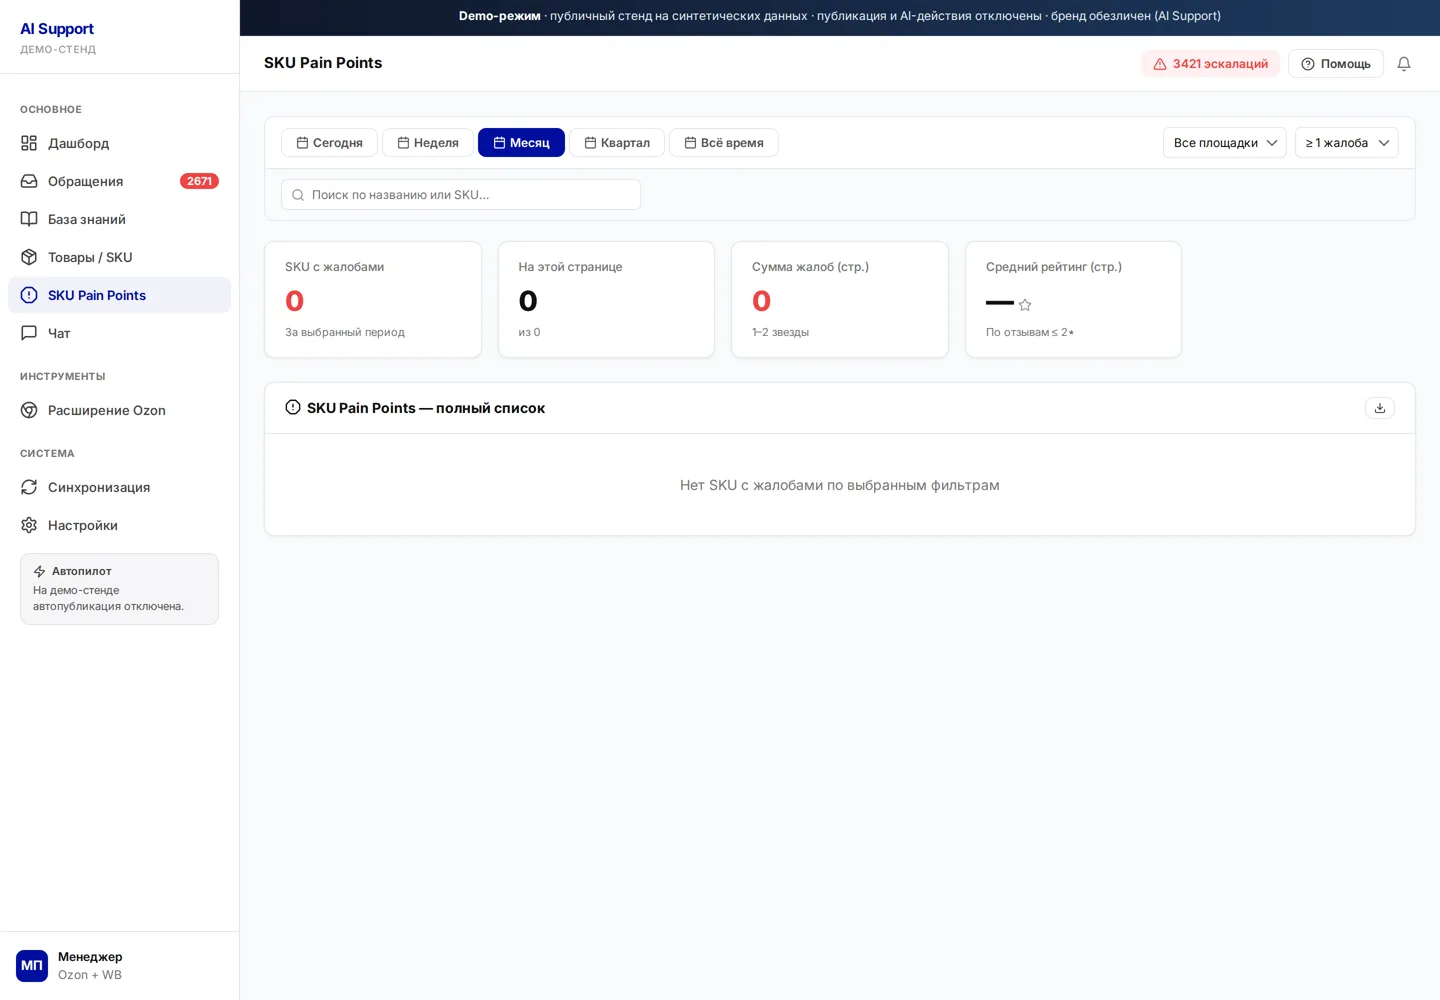Open the Дашборд dashboard icon
This screenshot has width=1440, height=1000.
tap(29, 143)
